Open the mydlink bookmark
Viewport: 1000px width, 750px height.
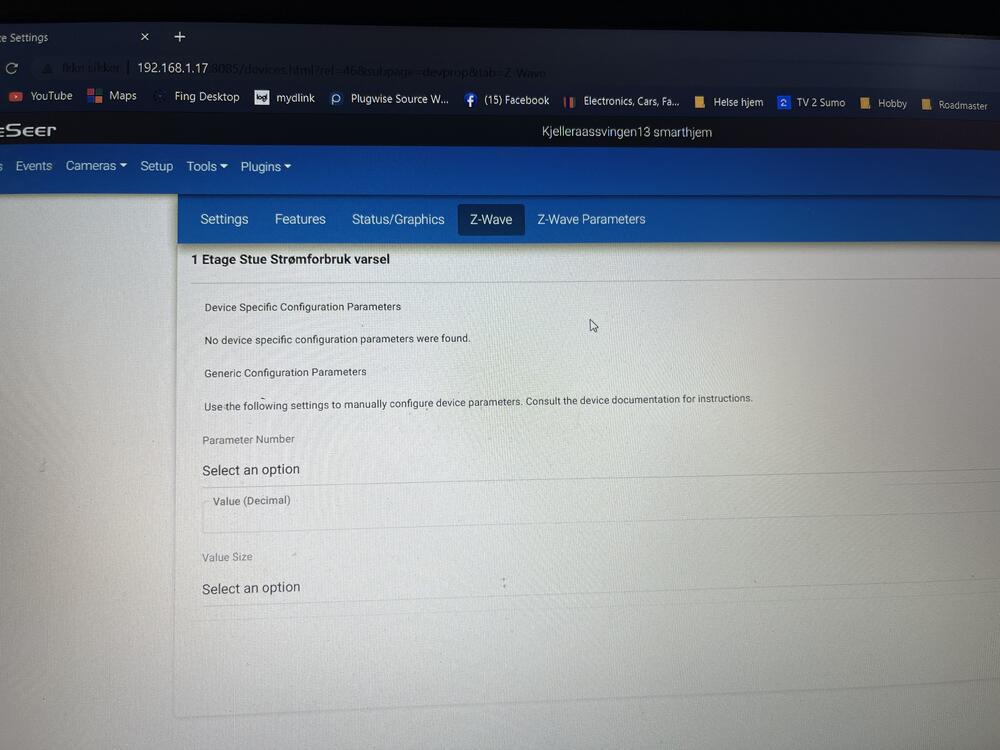pyautogui.click(x=285, y=98)
